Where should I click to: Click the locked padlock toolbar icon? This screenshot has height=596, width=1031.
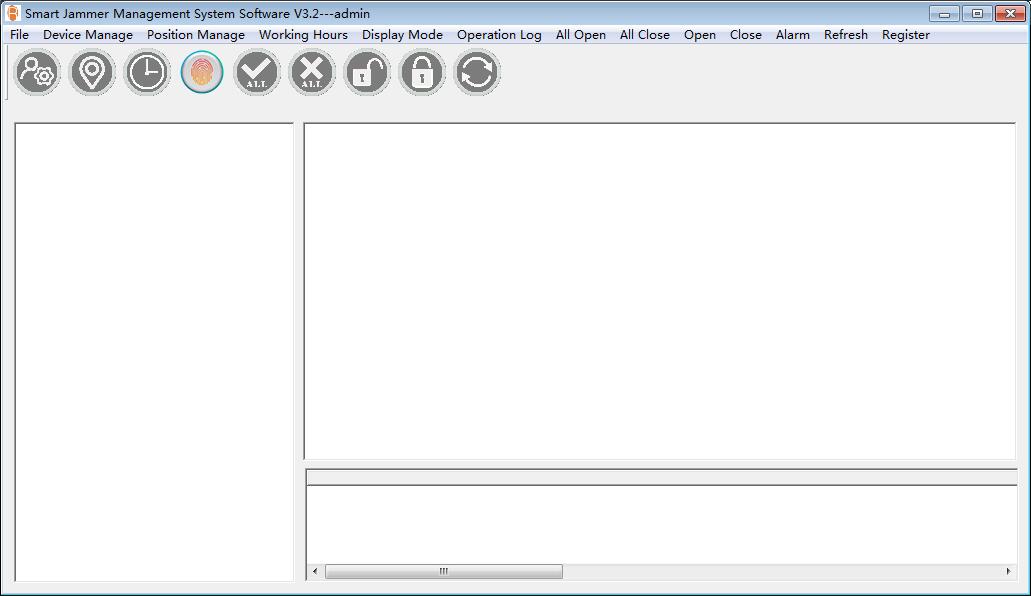pos(422,73)
